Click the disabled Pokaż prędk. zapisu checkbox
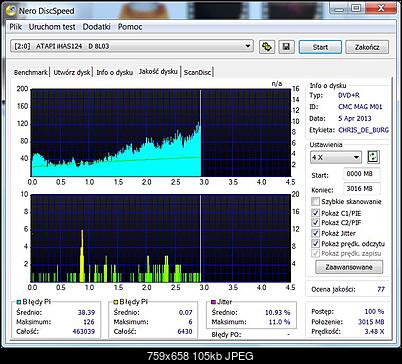The height and width of the screenshot is (364, 402). (x=315, y=253)
